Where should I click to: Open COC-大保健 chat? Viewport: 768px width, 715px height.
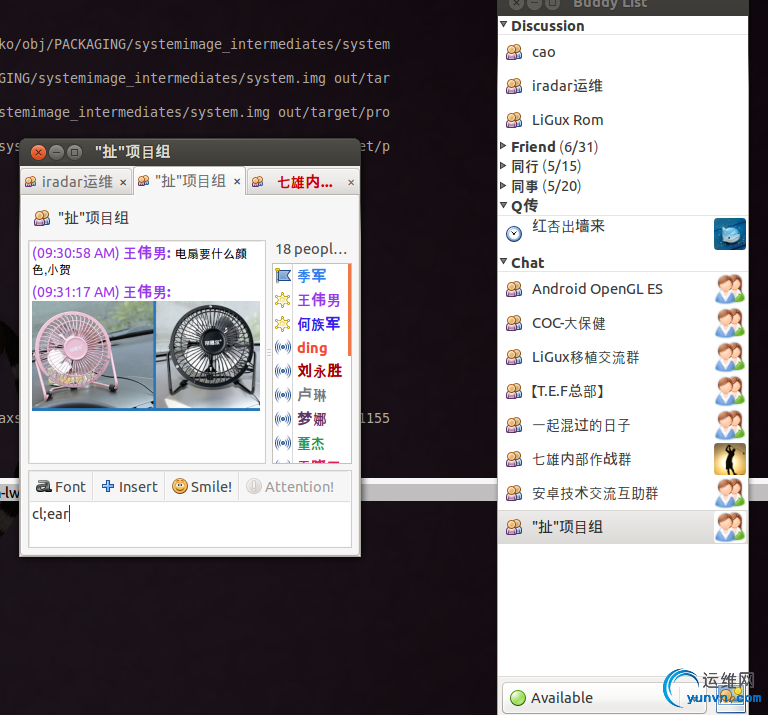623,323
